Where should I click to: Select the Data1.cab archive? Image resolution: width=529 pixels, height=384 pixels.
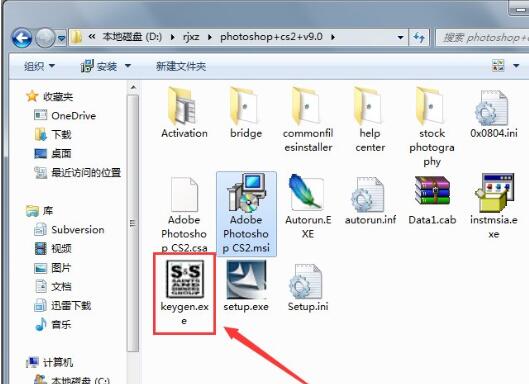coord(432,201)
